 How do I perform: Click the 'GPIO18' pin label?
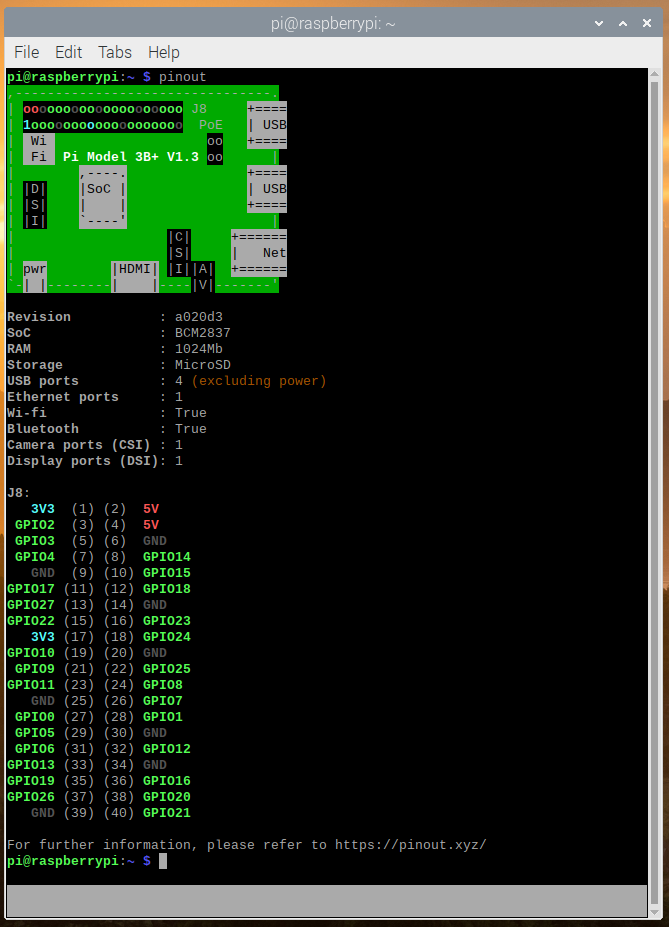[167, 589]
